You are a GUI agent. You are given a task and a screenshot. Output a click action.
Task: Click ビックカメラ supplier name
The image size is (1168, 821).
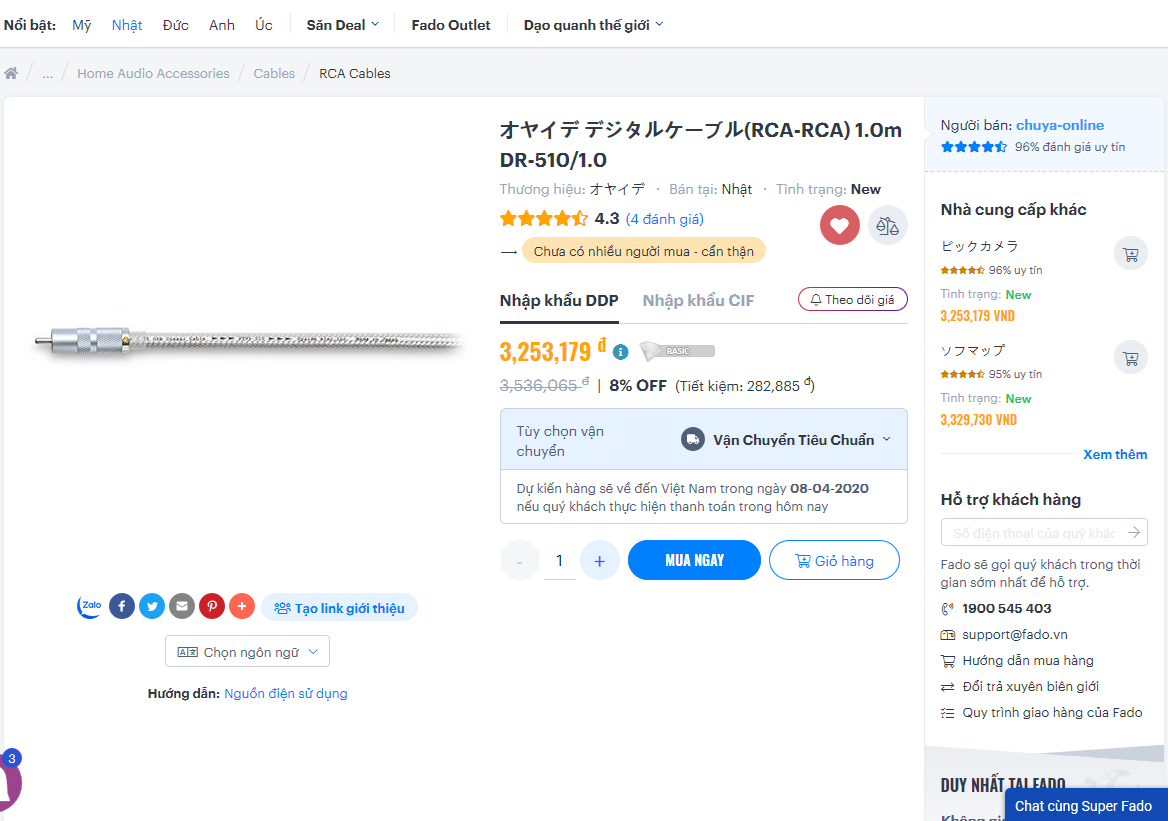(x=979, y=246)
